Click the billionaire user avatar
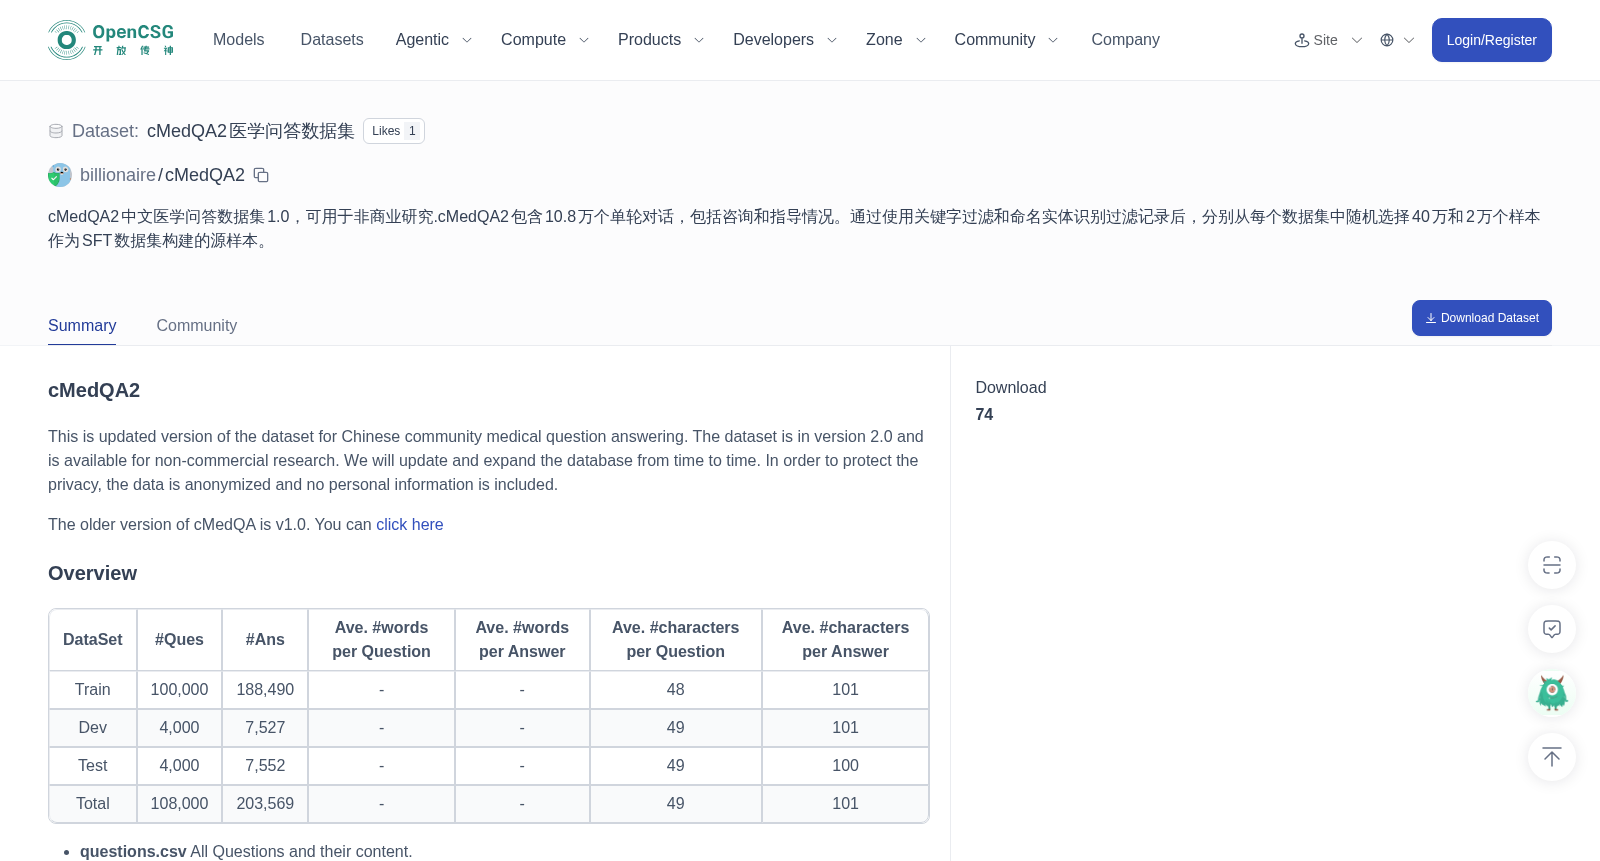 click(x=60, y=175)
